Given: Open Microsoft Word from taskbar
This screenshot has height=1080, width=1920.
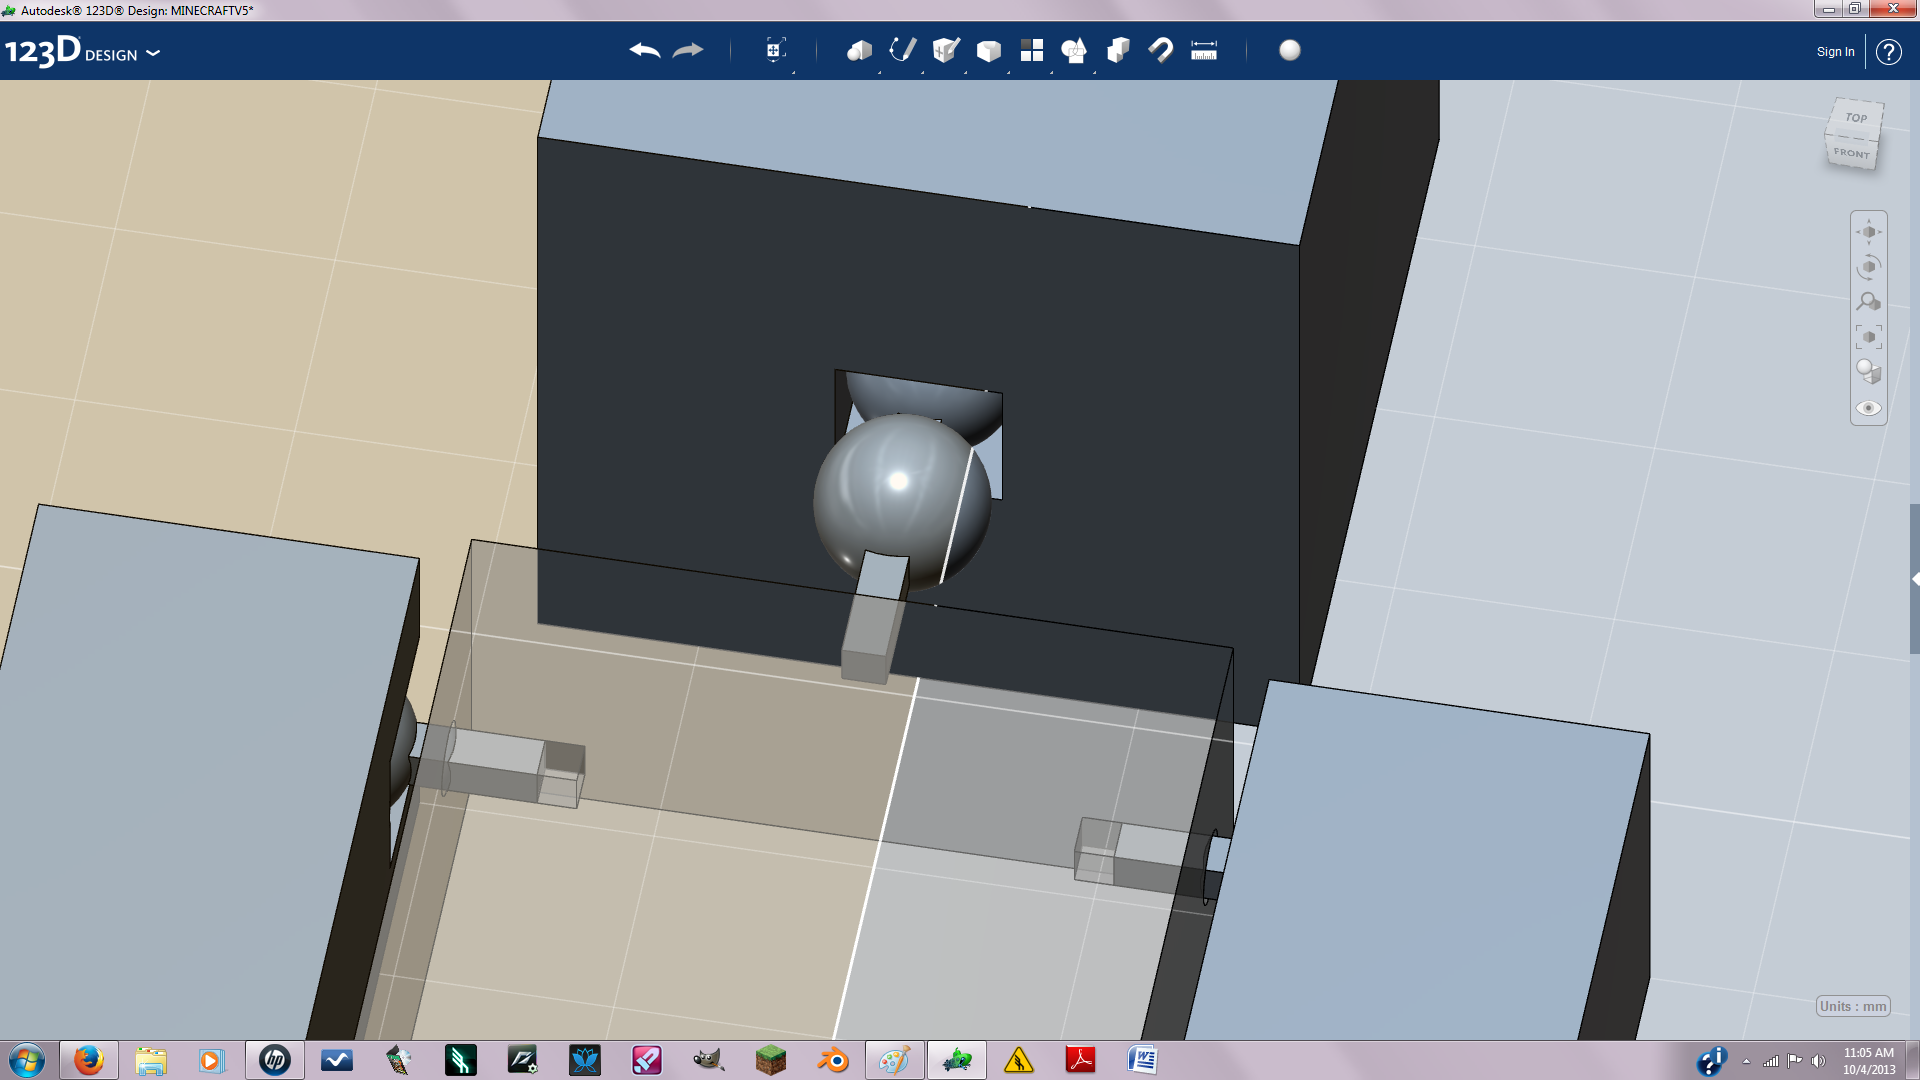Looking at the screenshot, I should (x=1142, y=1060).
